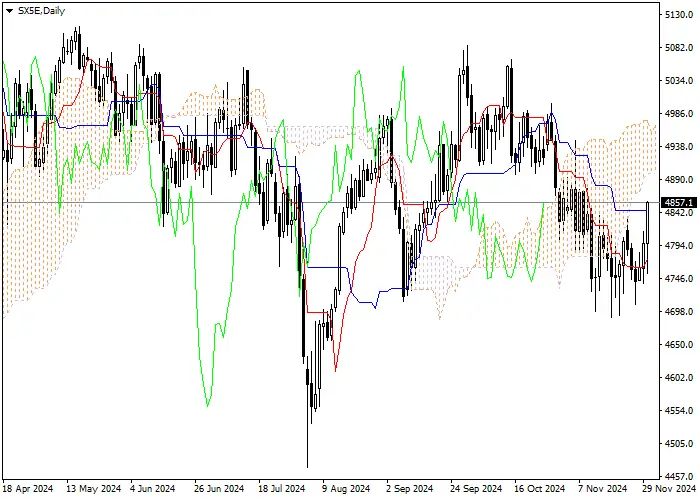Image resolution: width=700 pixels, height=500 pixels.
Task: Select the SX5E,Daily chart title
Action: coord(41,11)
